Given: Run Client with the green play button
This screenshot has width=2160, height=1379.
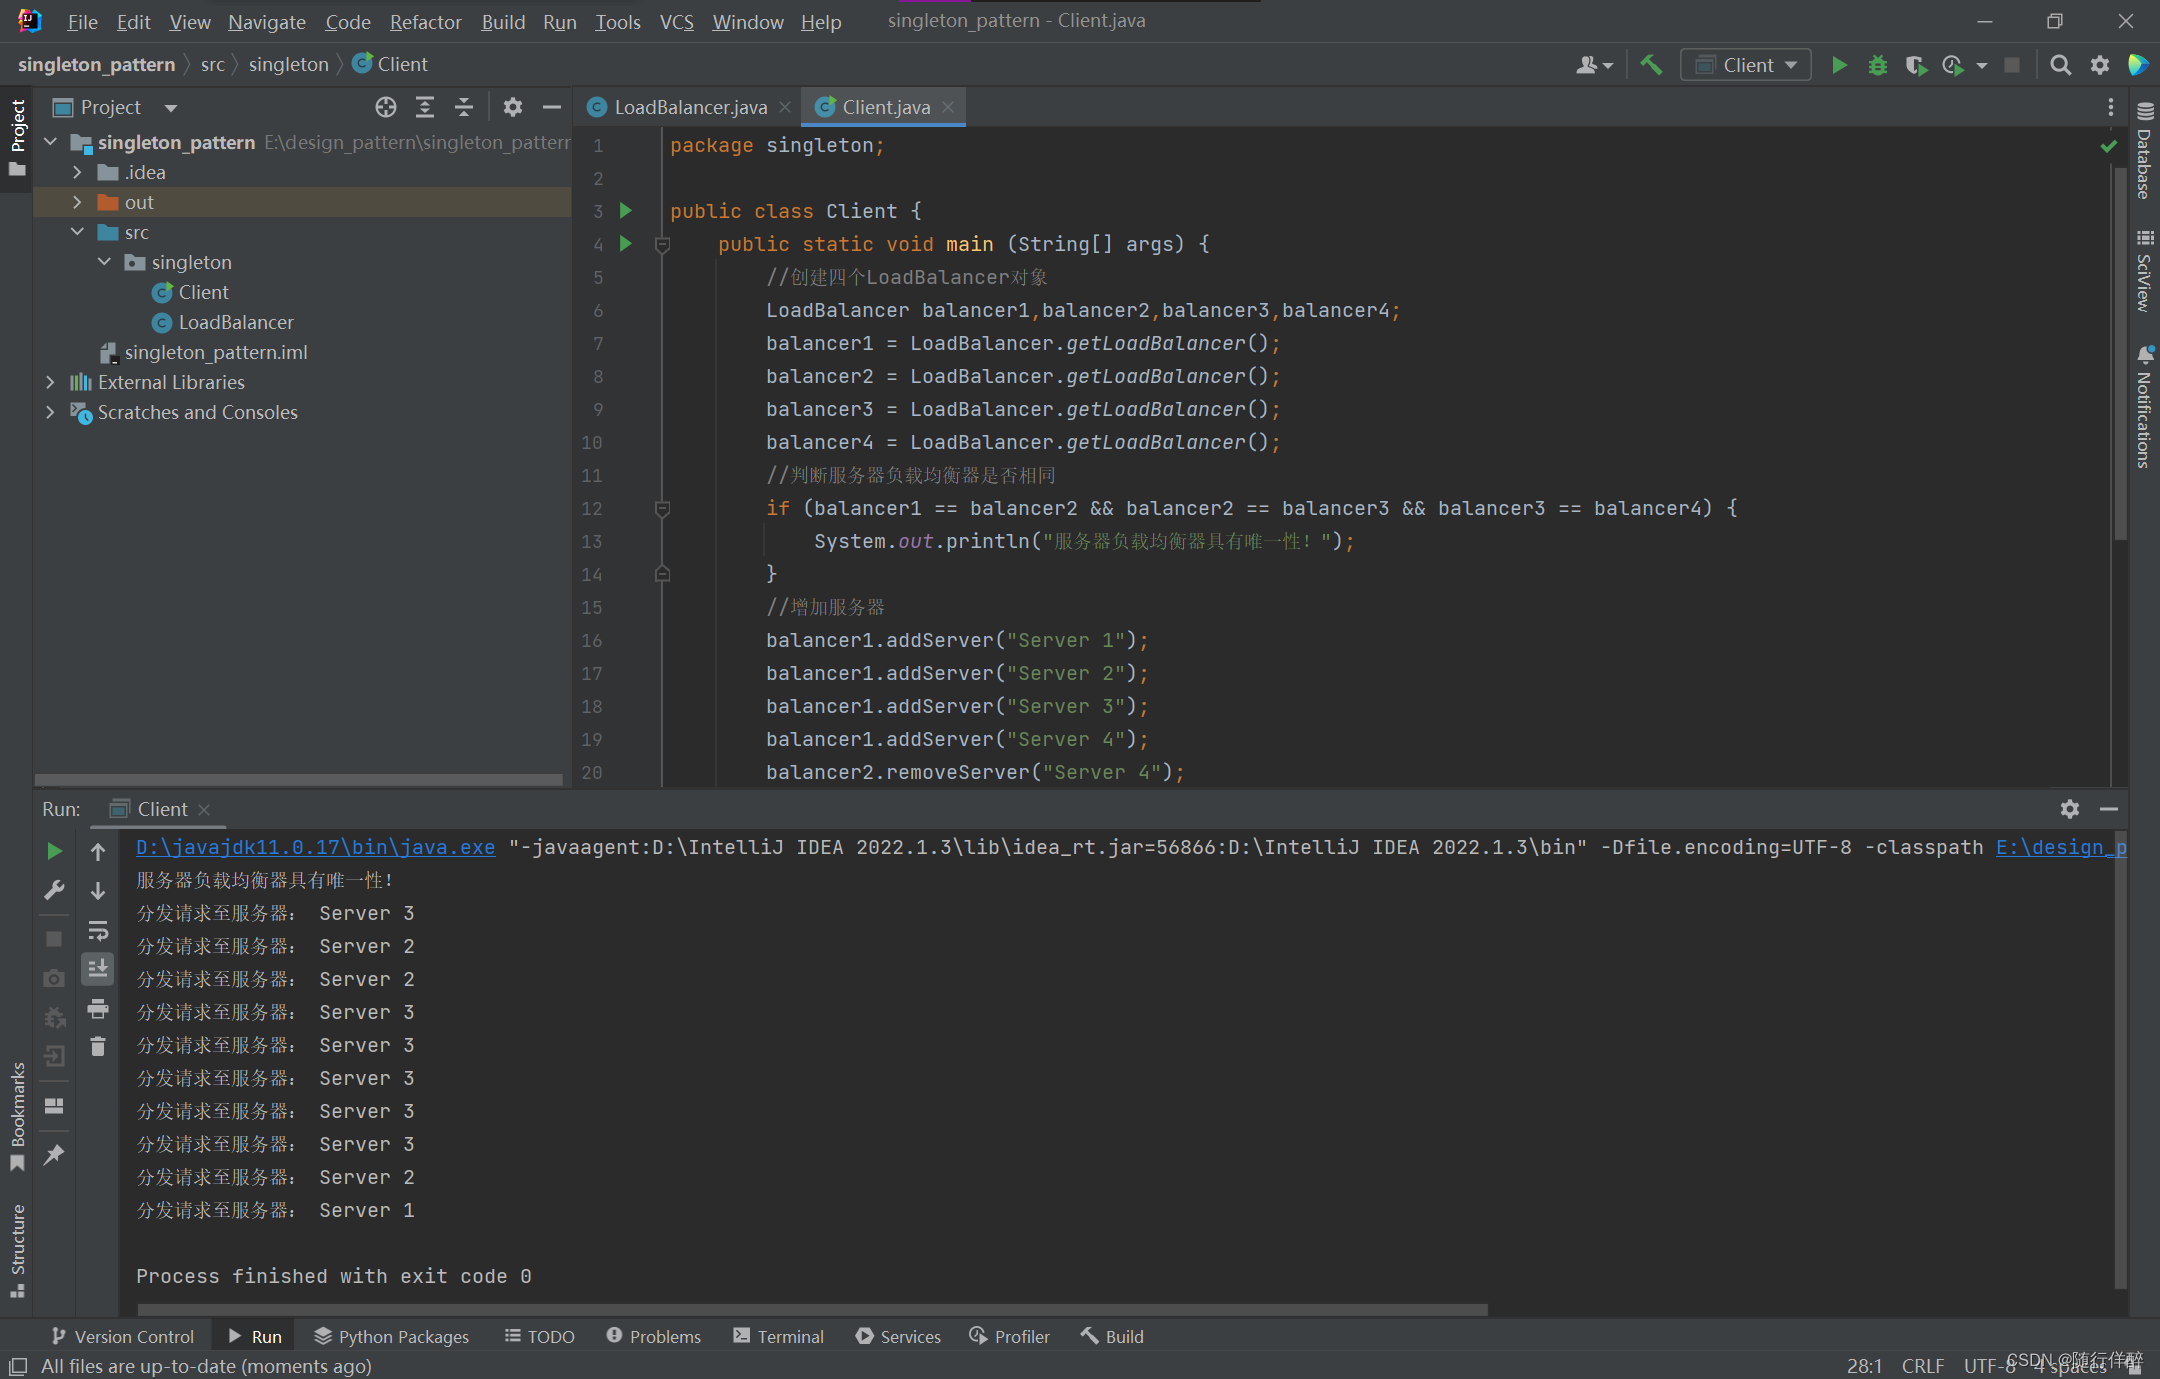Looking at the screenshot, I should pos(1838,65).
